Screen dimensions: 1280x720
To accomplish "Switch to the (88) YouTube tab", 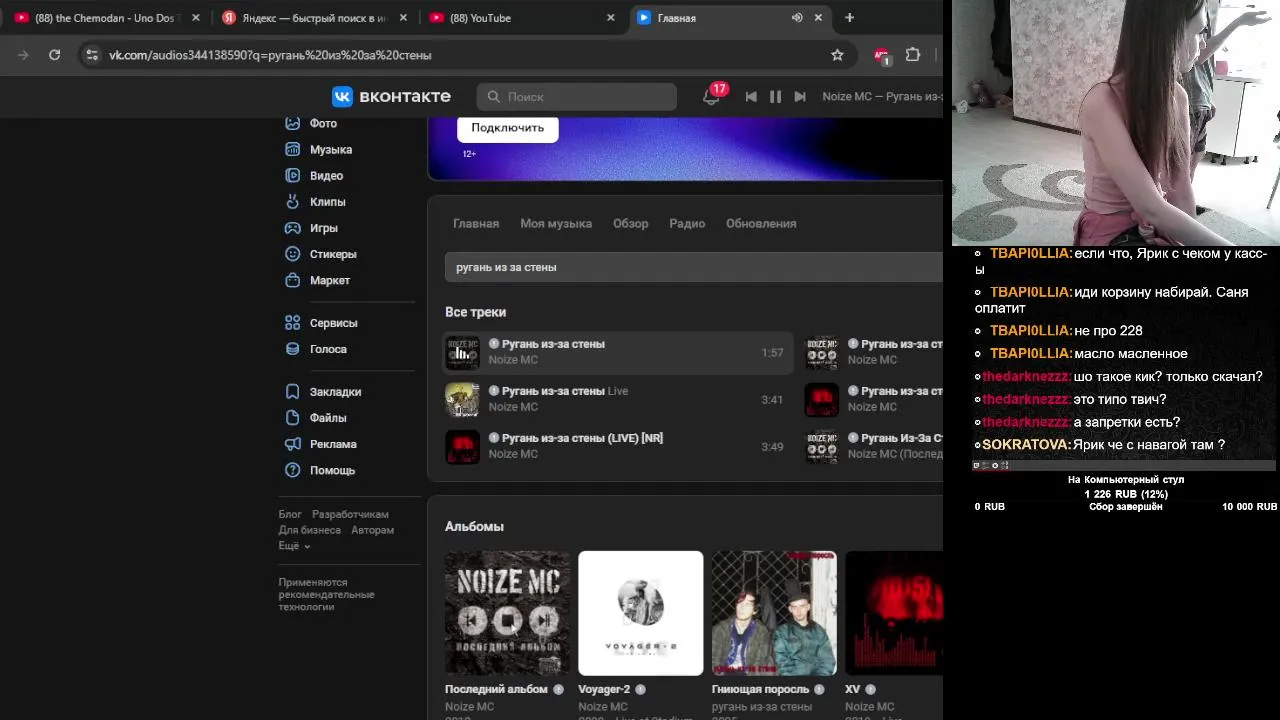I will [x=520, y=18].
